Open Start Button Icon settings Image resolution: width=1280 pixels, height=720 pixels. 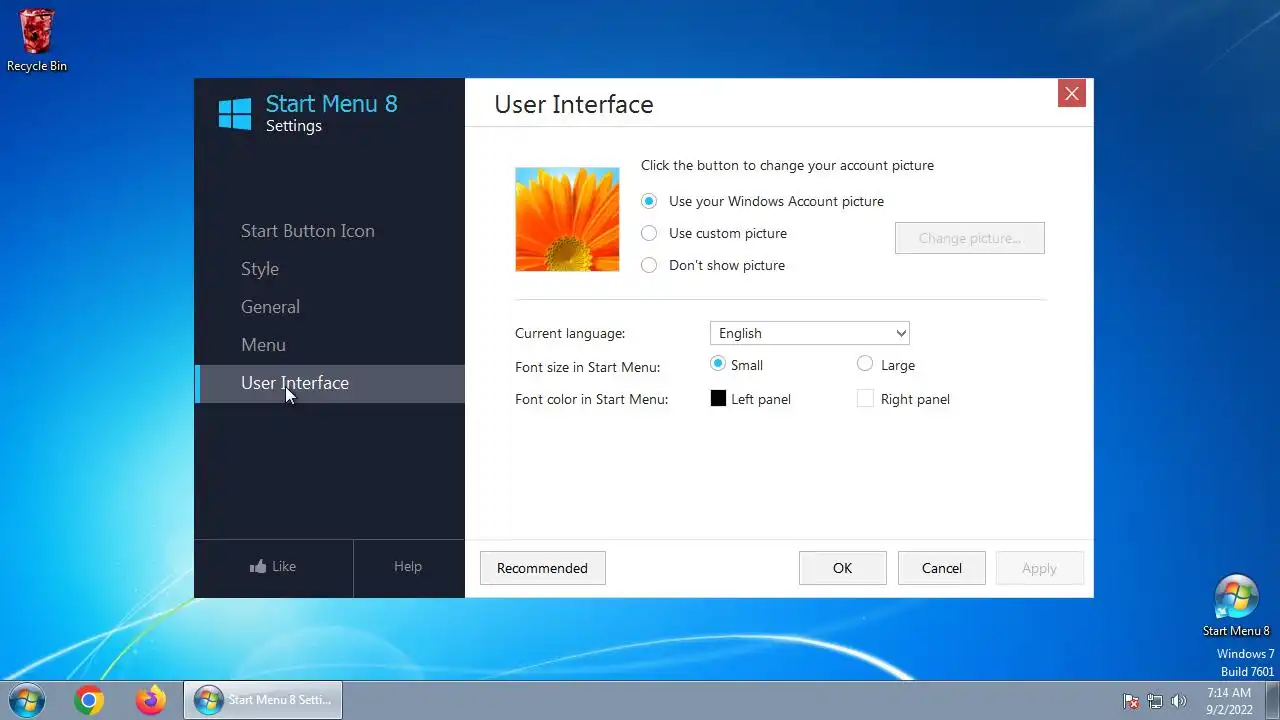pyautogui.click(x=308, y=231)
